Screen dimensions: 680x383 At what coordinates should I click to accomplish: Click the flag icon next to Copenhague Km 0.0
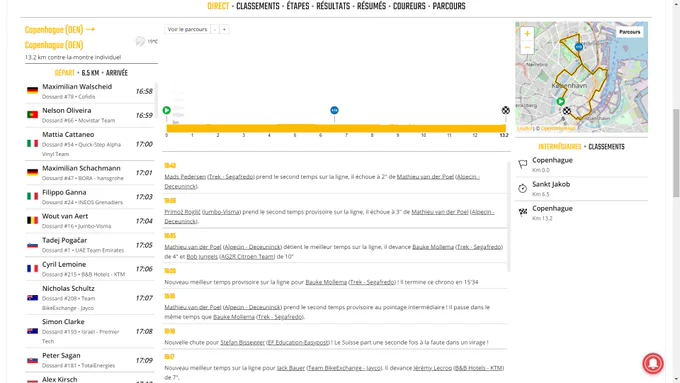[523, 164]
